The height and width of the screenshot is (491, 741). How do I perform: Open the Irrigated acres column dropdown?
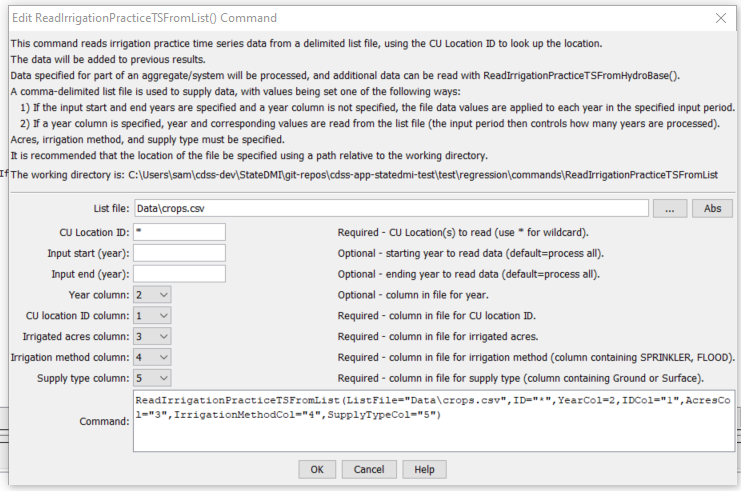(152, 336)
